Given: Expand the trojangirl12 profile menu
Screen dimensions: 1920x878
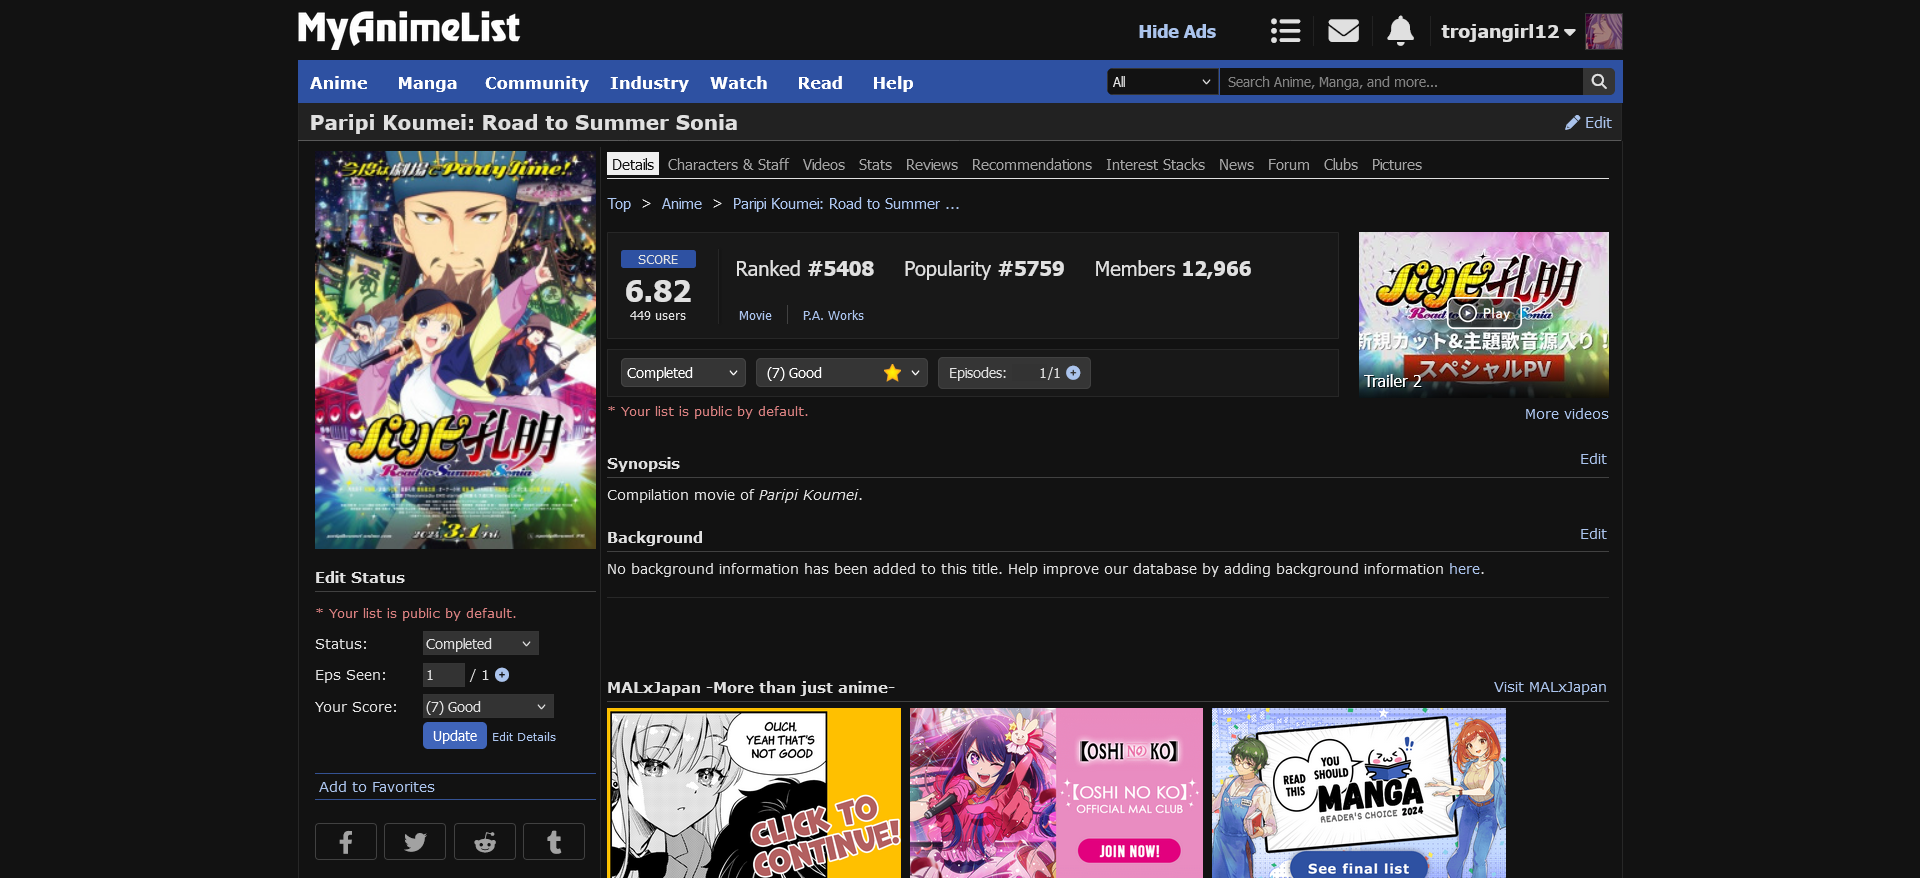Looking at the screenshot, I should click(x=1508, y=31).
